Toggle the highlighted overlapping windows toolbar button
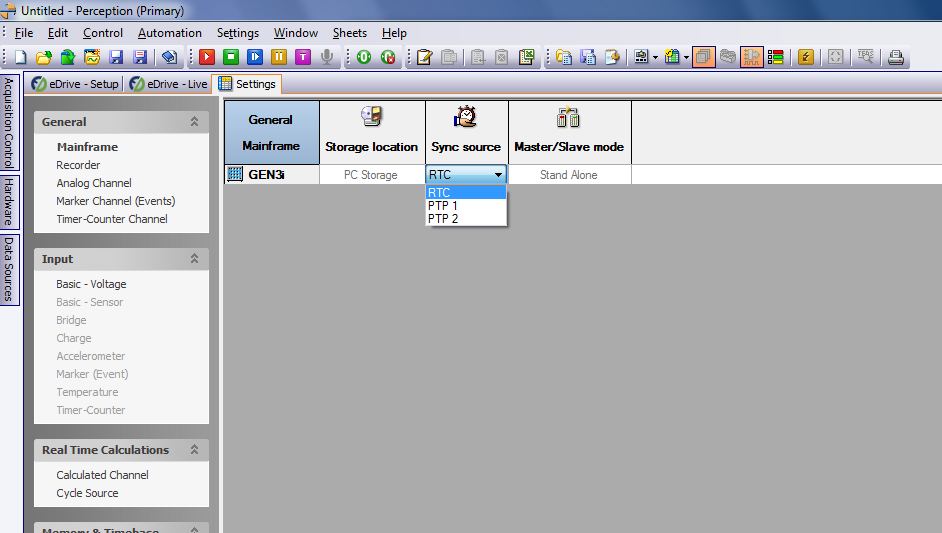This screenshot has width=942, height=533. [703, 57]
